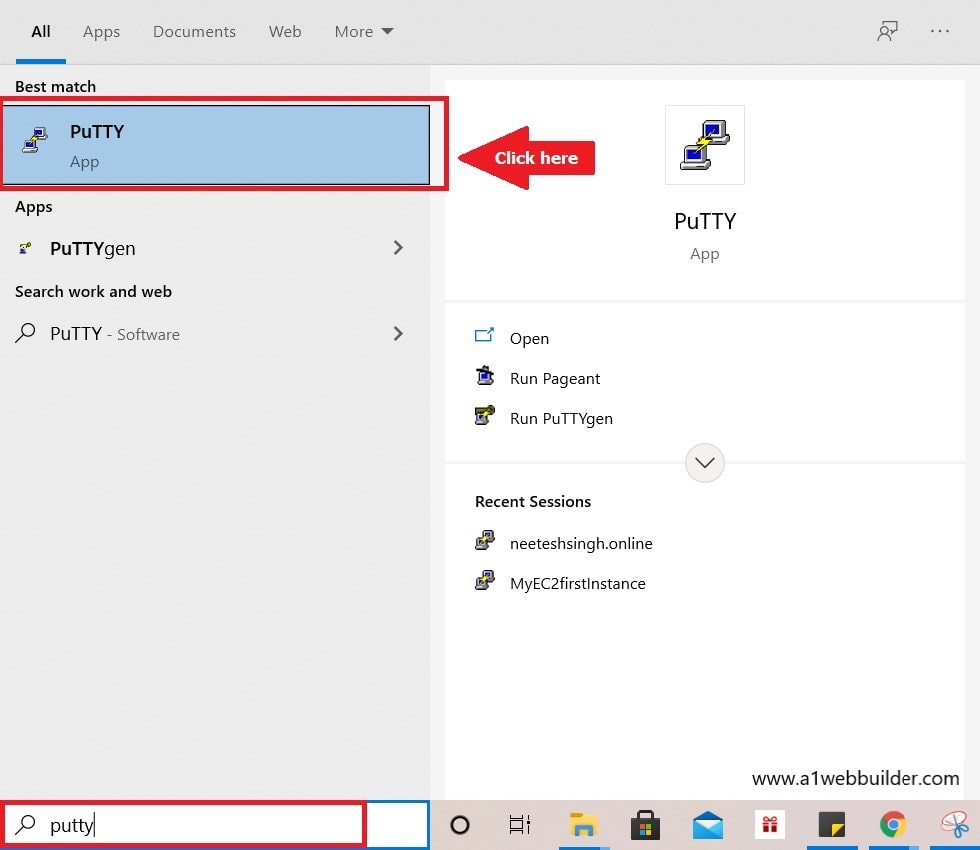Open the PuTTY best match result
This screenshot has height=850, width=980.
[216, 145]
